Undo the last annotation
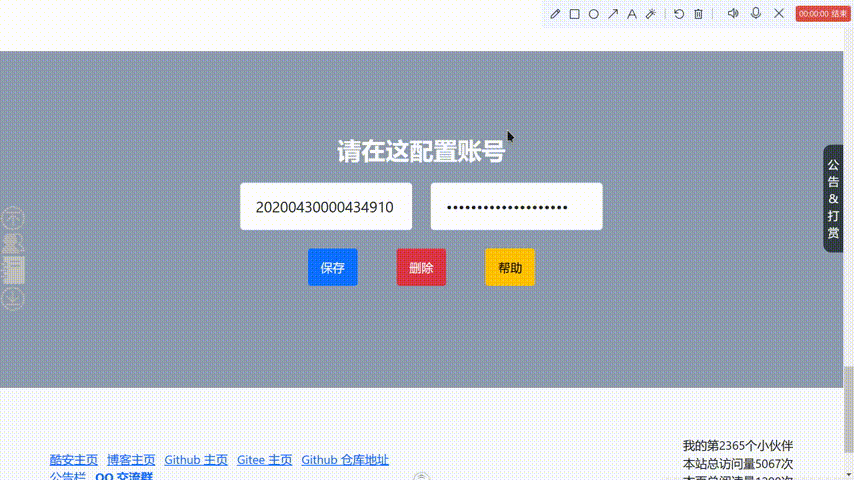 pos(679,14)
